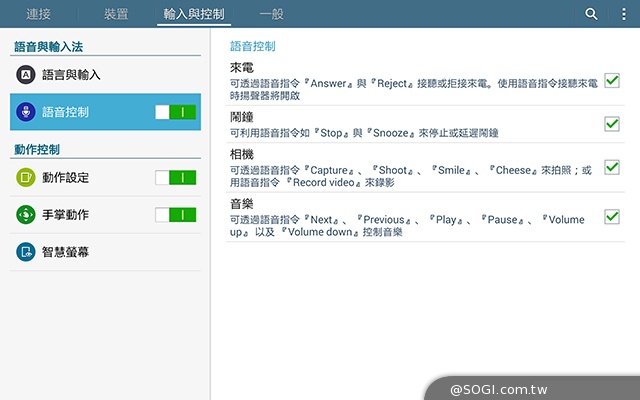Uncheck the 音樂 voice command checkbox
This screenshot has height=400, width=640.
click(x=612, y=217)
